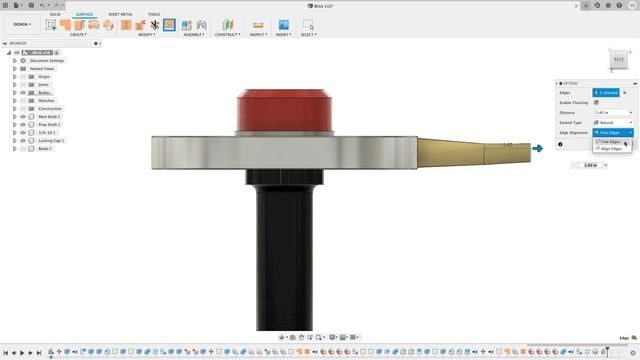Hide the Prop Shaft 1 component

(x=23, y=124)
